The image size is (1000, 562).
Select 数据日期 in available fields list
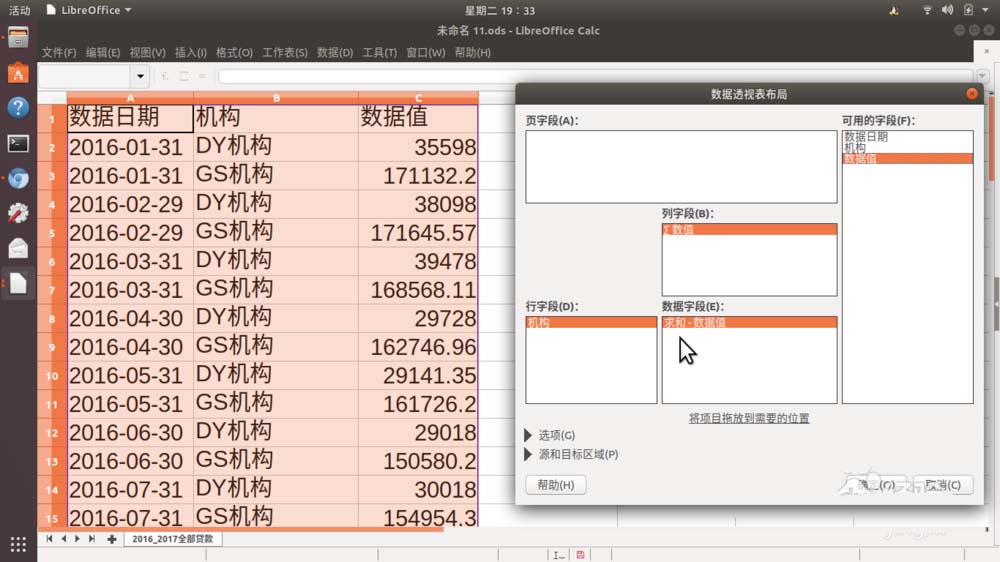[865, 137]
